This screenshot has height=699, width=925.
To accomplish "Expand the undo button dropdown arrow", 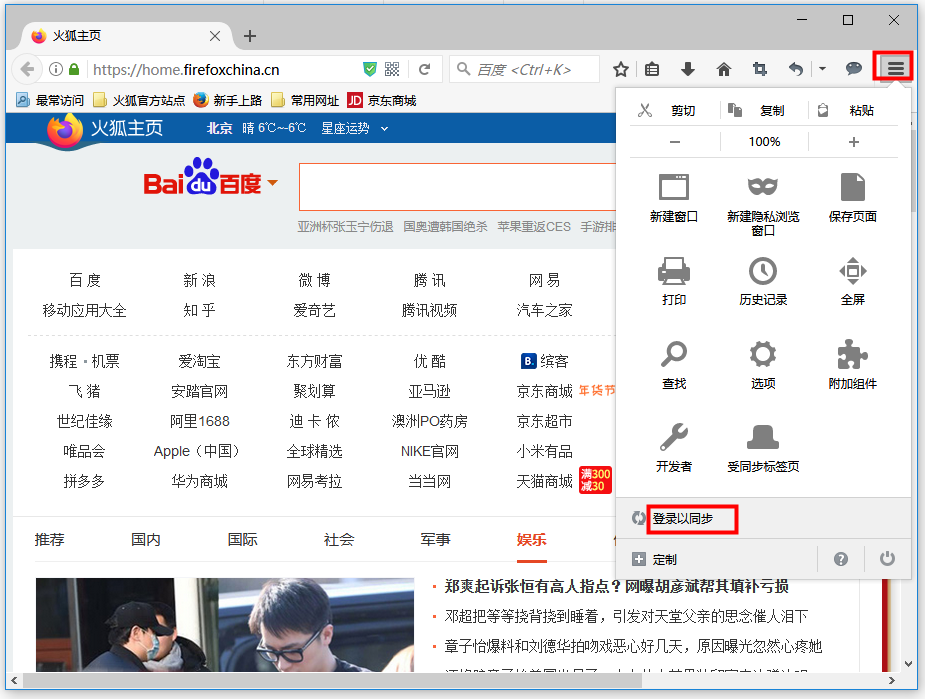I will pyautogui.click(x=822, y=69).
